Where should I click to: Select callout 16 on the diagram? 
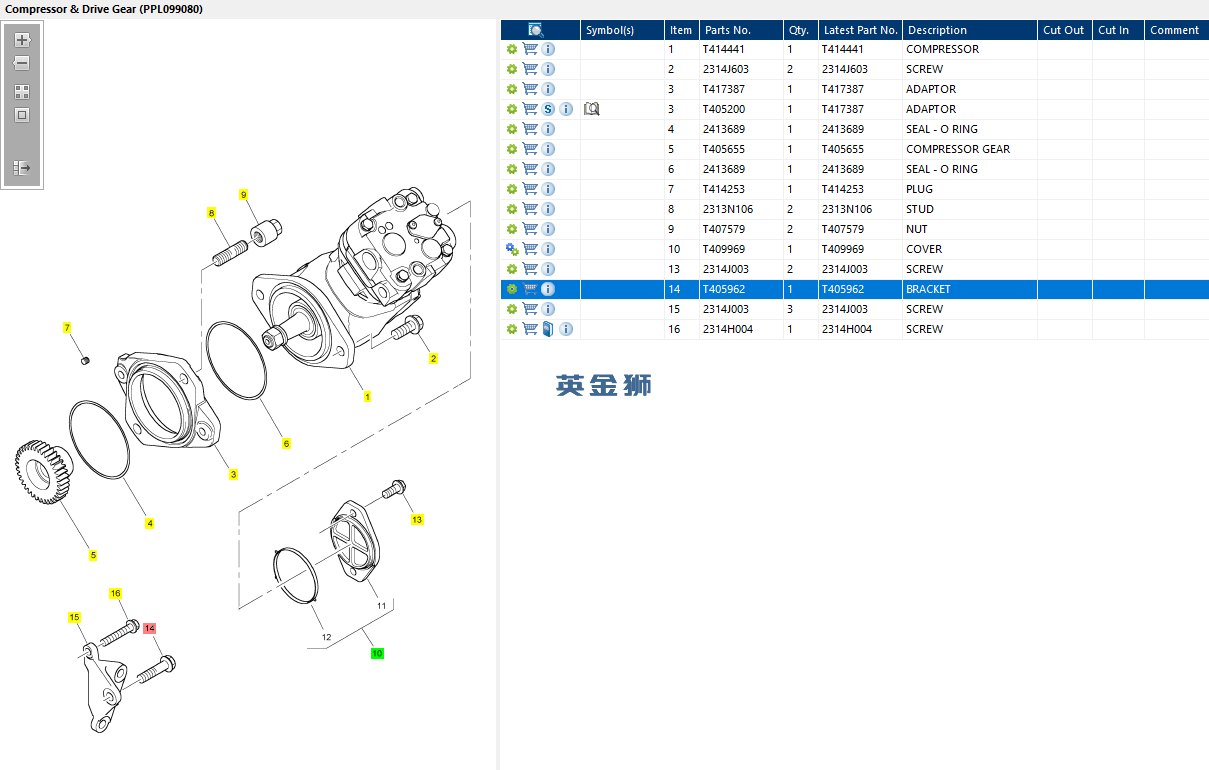coord(115,593)
